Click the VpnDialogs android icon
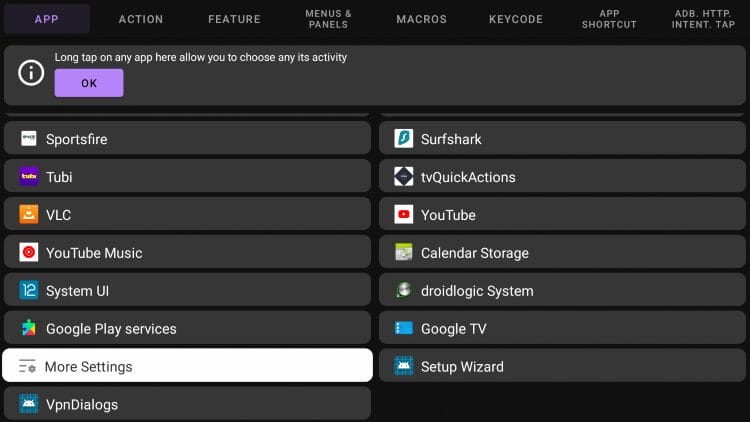The image size is (750, 422). click(x=29, y=404)
